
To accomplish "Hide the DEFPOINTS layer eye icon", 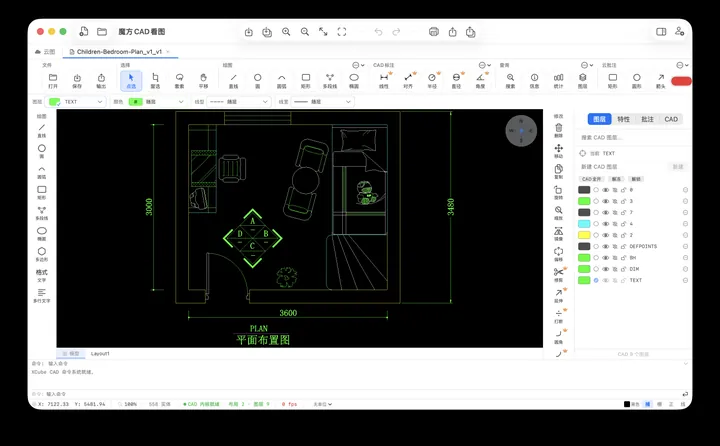I will click(x=605, y=247).
